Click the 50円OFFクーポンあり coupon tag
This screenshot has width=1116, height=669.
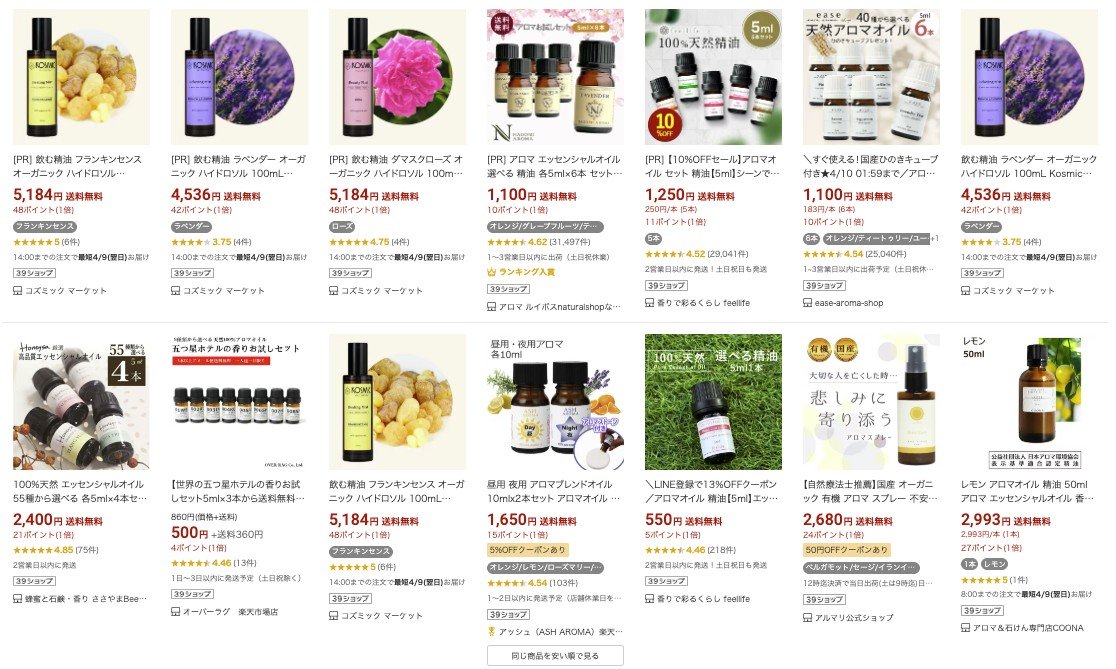(x=846, y=549)
